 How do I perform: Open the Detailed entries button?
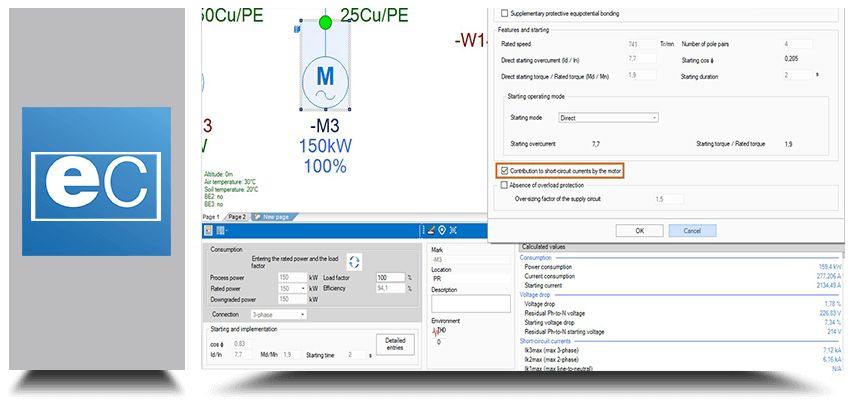tap(395, 344)
